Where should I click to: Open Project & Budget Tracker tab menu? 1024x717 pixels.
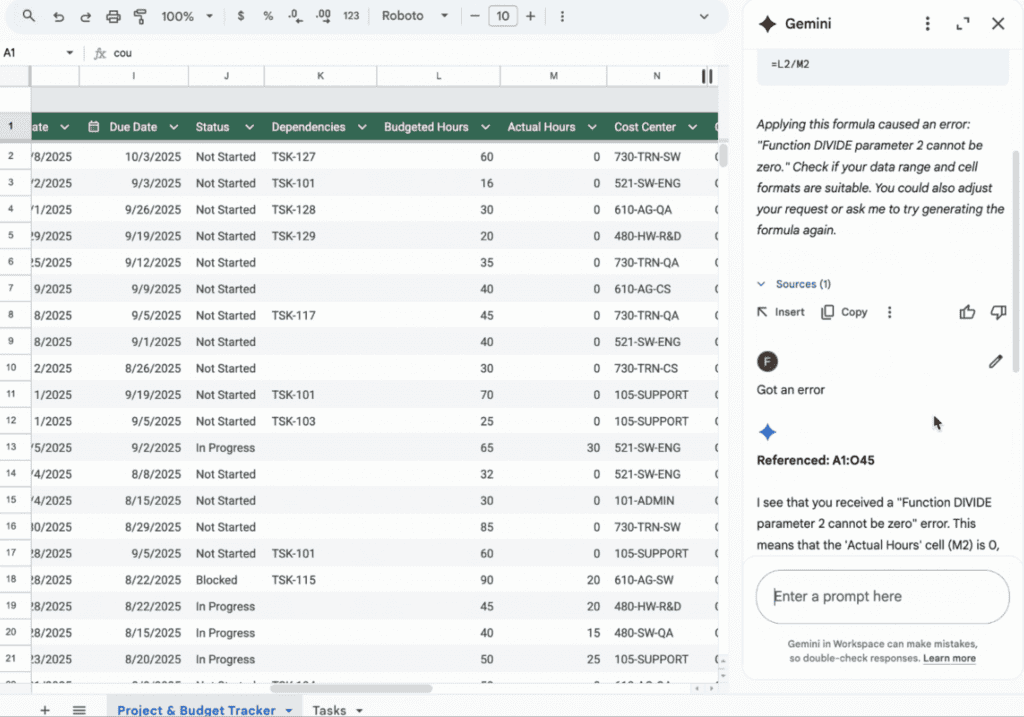289,710
